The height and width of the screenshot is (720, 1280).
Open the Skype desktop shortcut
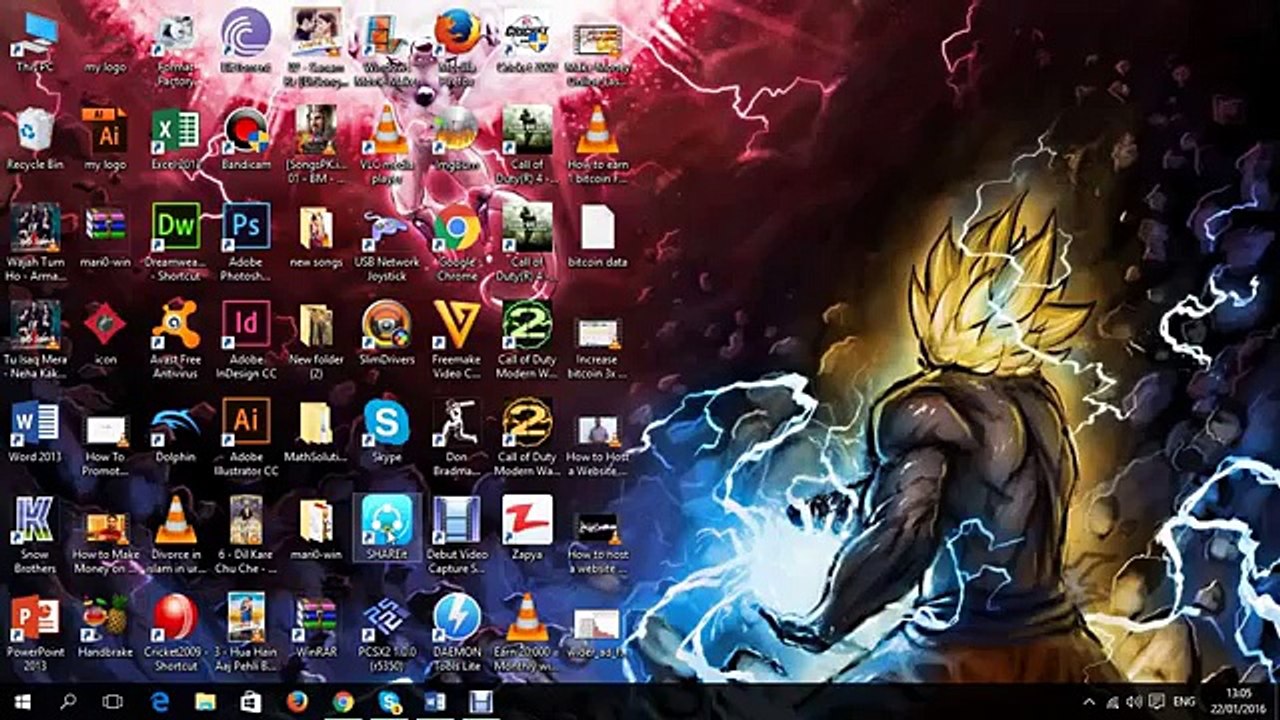tap(386, 431)
